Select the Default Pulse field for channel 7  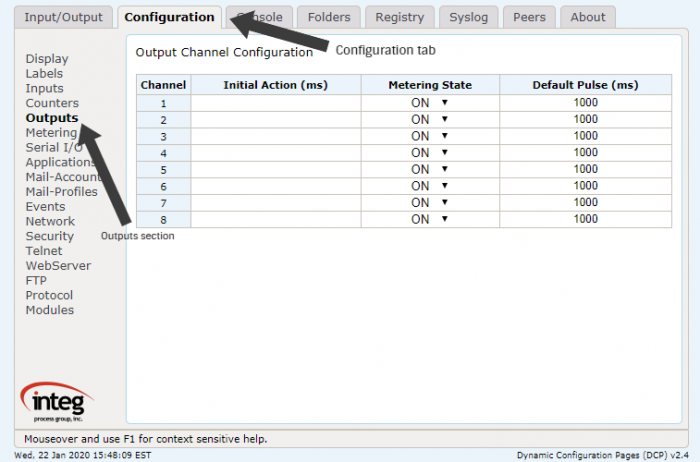click(585, 203)
